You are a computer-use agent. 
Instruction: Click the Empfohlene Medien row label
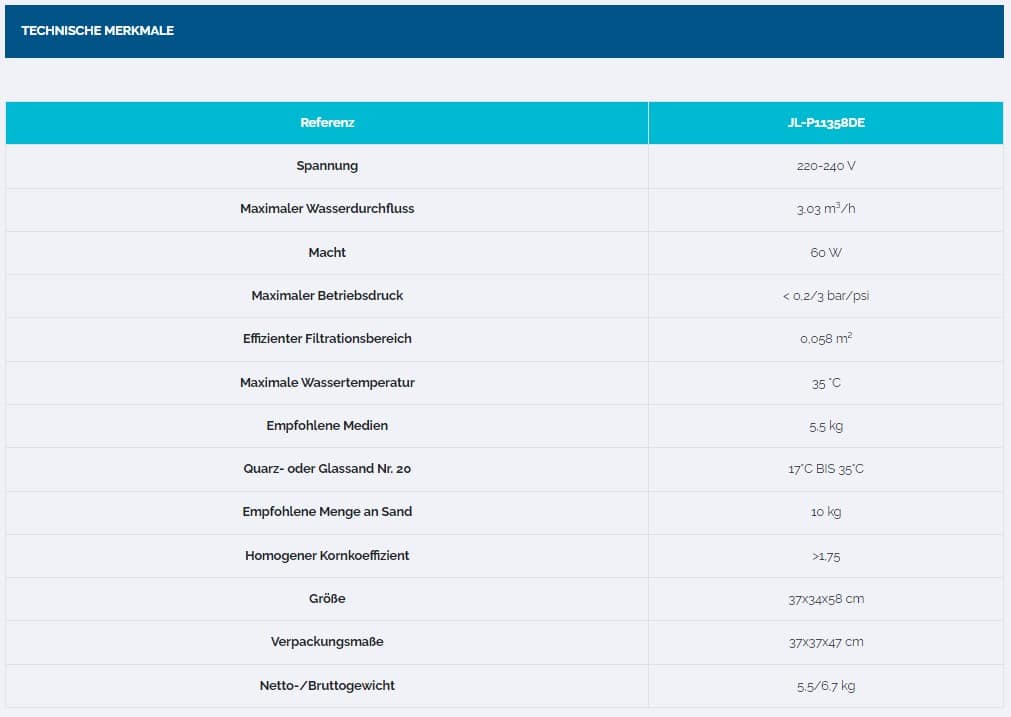[327, 425]
